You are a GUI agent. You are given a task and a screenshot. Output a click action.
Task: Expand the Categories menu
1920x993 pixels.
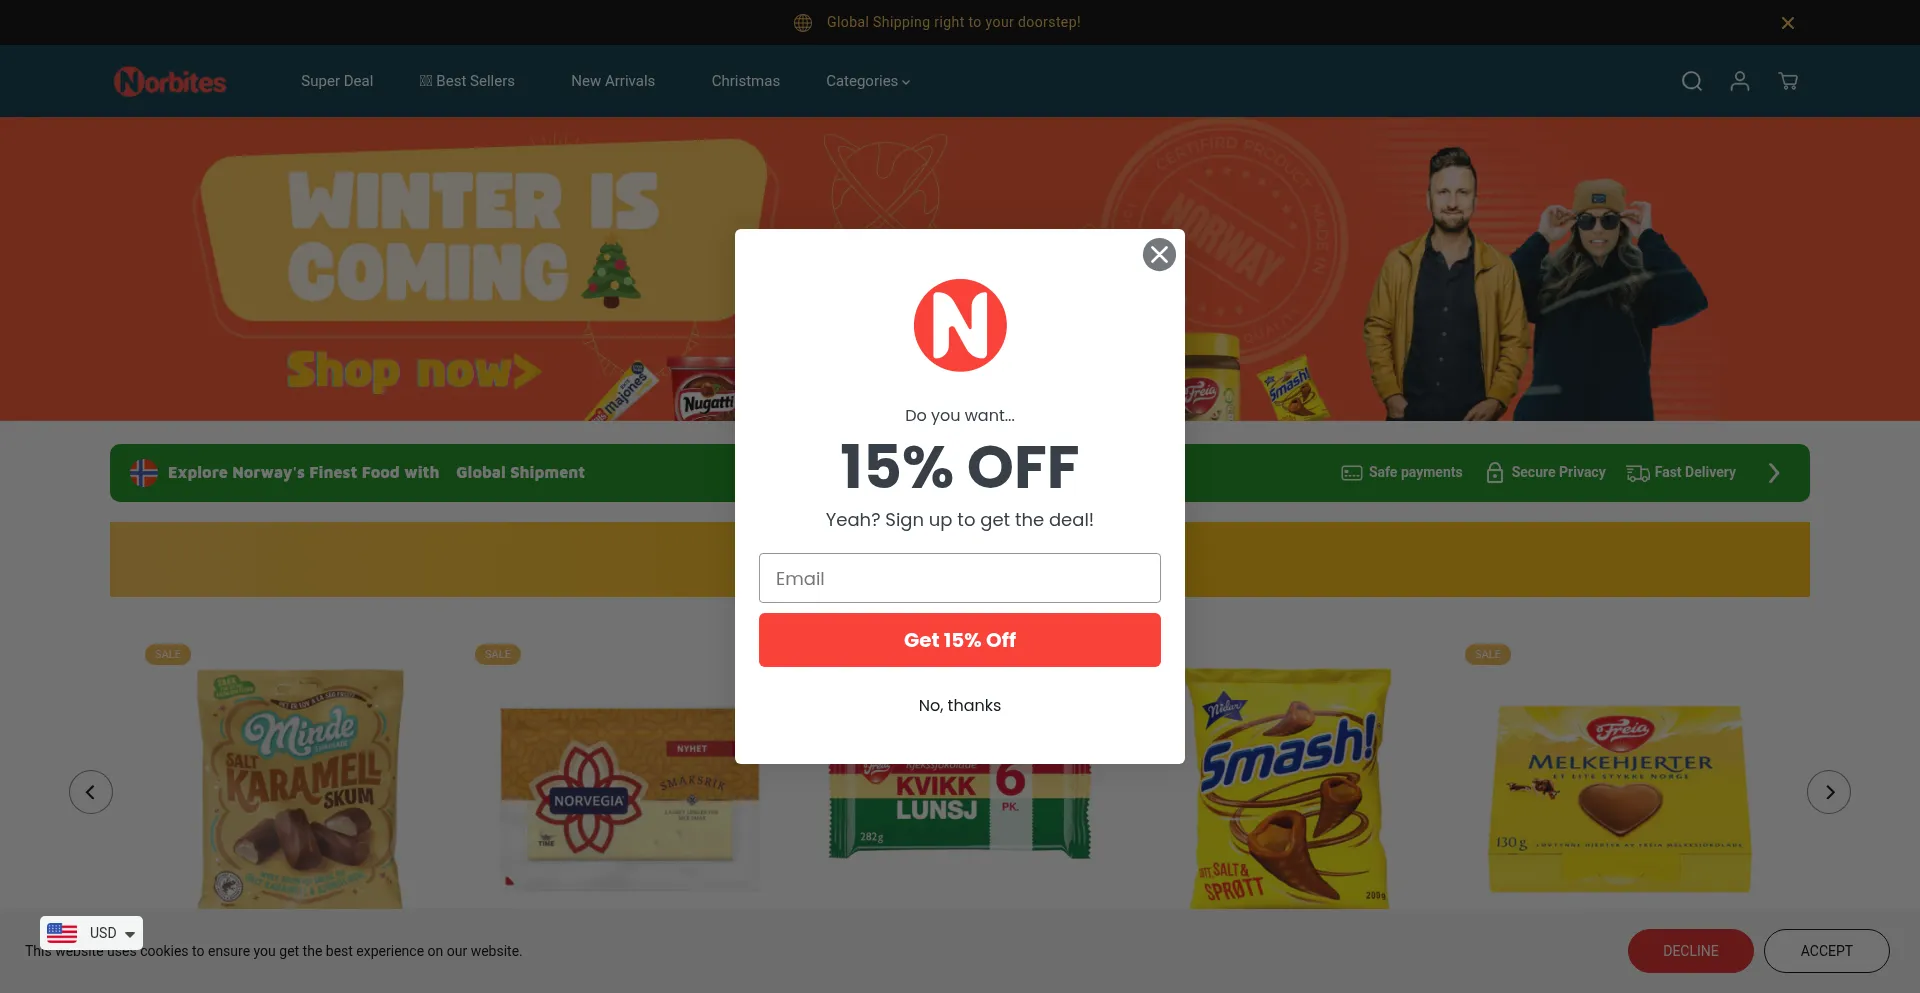(x=868, y=81)
